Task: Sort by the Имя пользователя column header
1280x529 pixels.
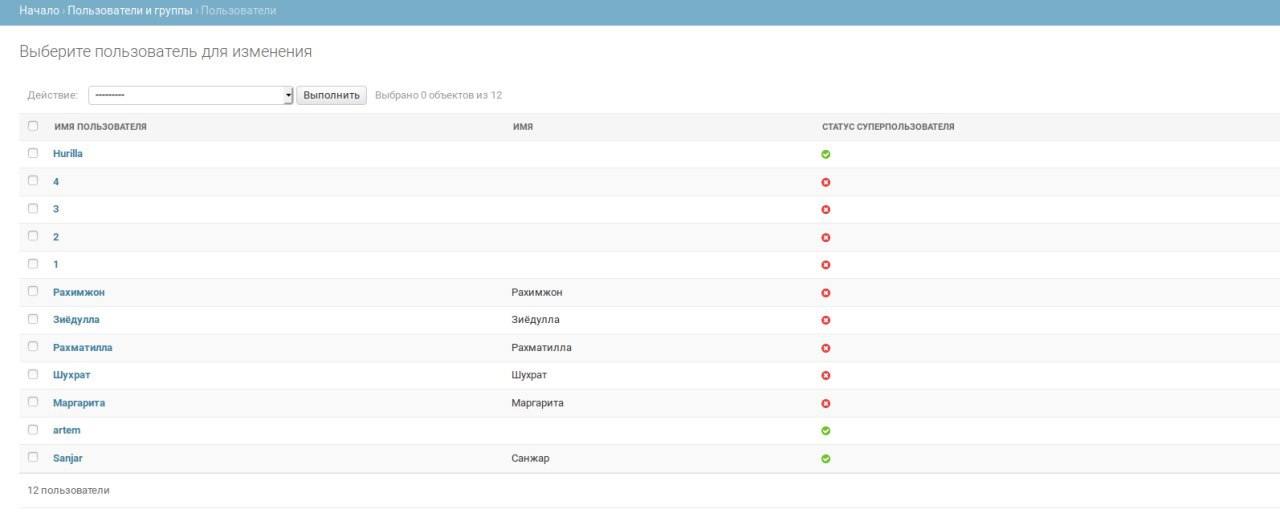Action: [x=100, y=127]
